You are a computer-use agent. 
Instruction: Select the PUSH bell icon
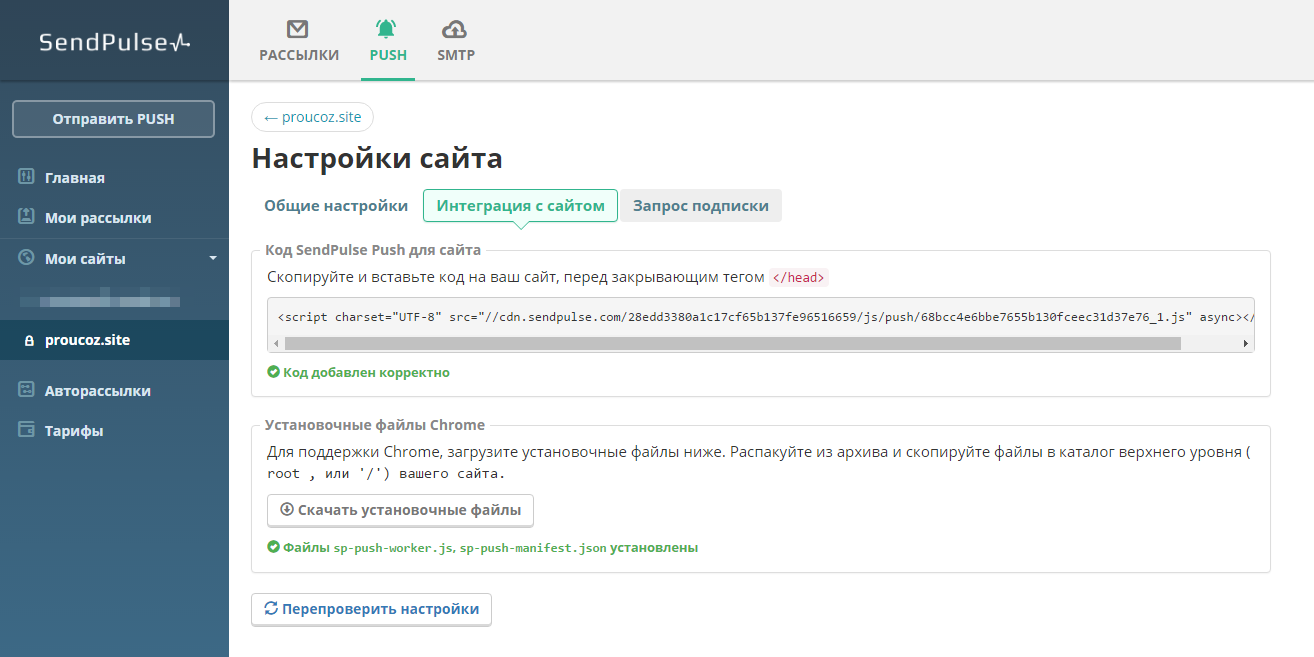click(x=386, y=29)
